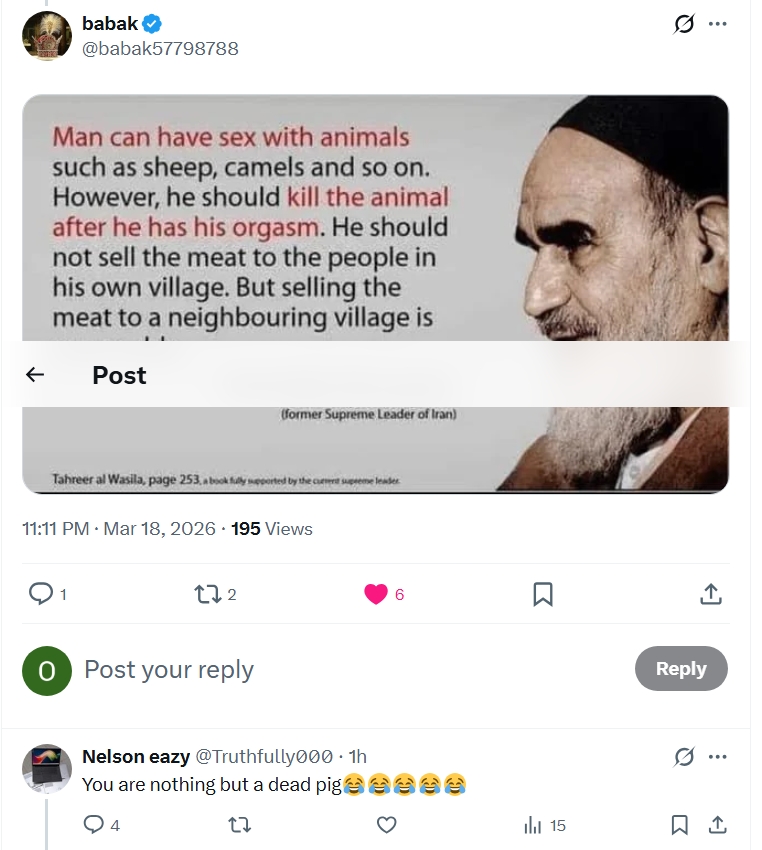The width and height of the screenshot is (762, 850).
Task: Open Grok icon on Nelson eazy's reply
Action: [684, 757]
